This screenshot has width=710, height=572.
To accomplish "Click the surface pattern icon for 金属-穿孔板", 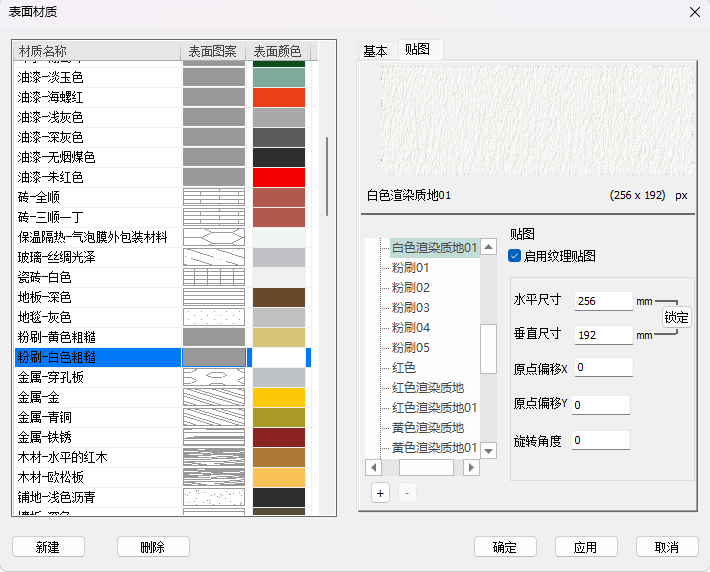I will point(214,377).
